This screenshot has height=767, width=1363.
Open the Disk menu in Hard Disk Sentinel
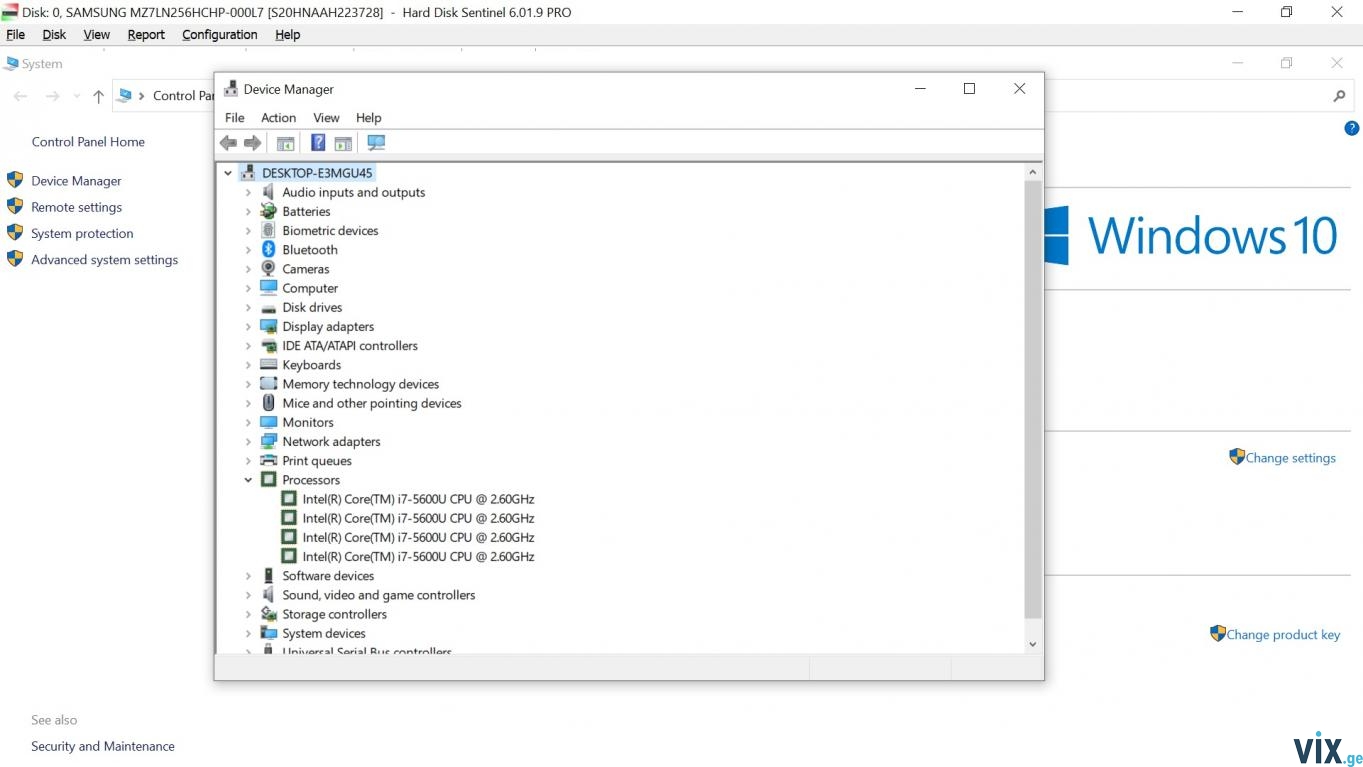coord(54,34)
